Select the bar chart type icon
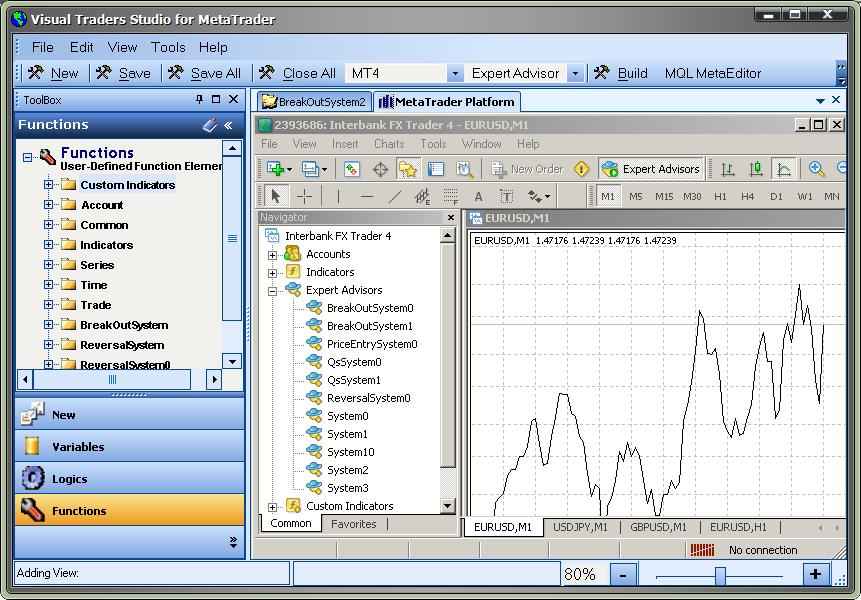This screenshot has height=600, width=861. point(728,169)
